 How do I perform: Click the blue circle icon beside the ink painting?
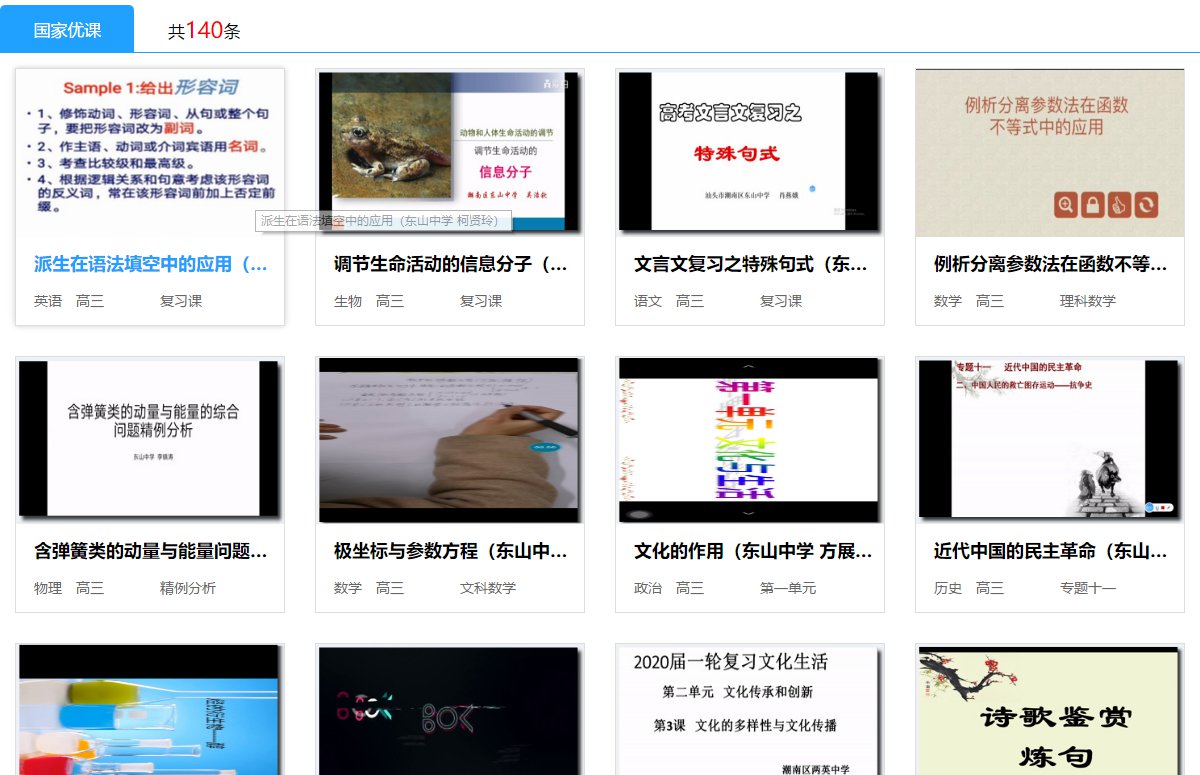click(x=1151, y=508)
